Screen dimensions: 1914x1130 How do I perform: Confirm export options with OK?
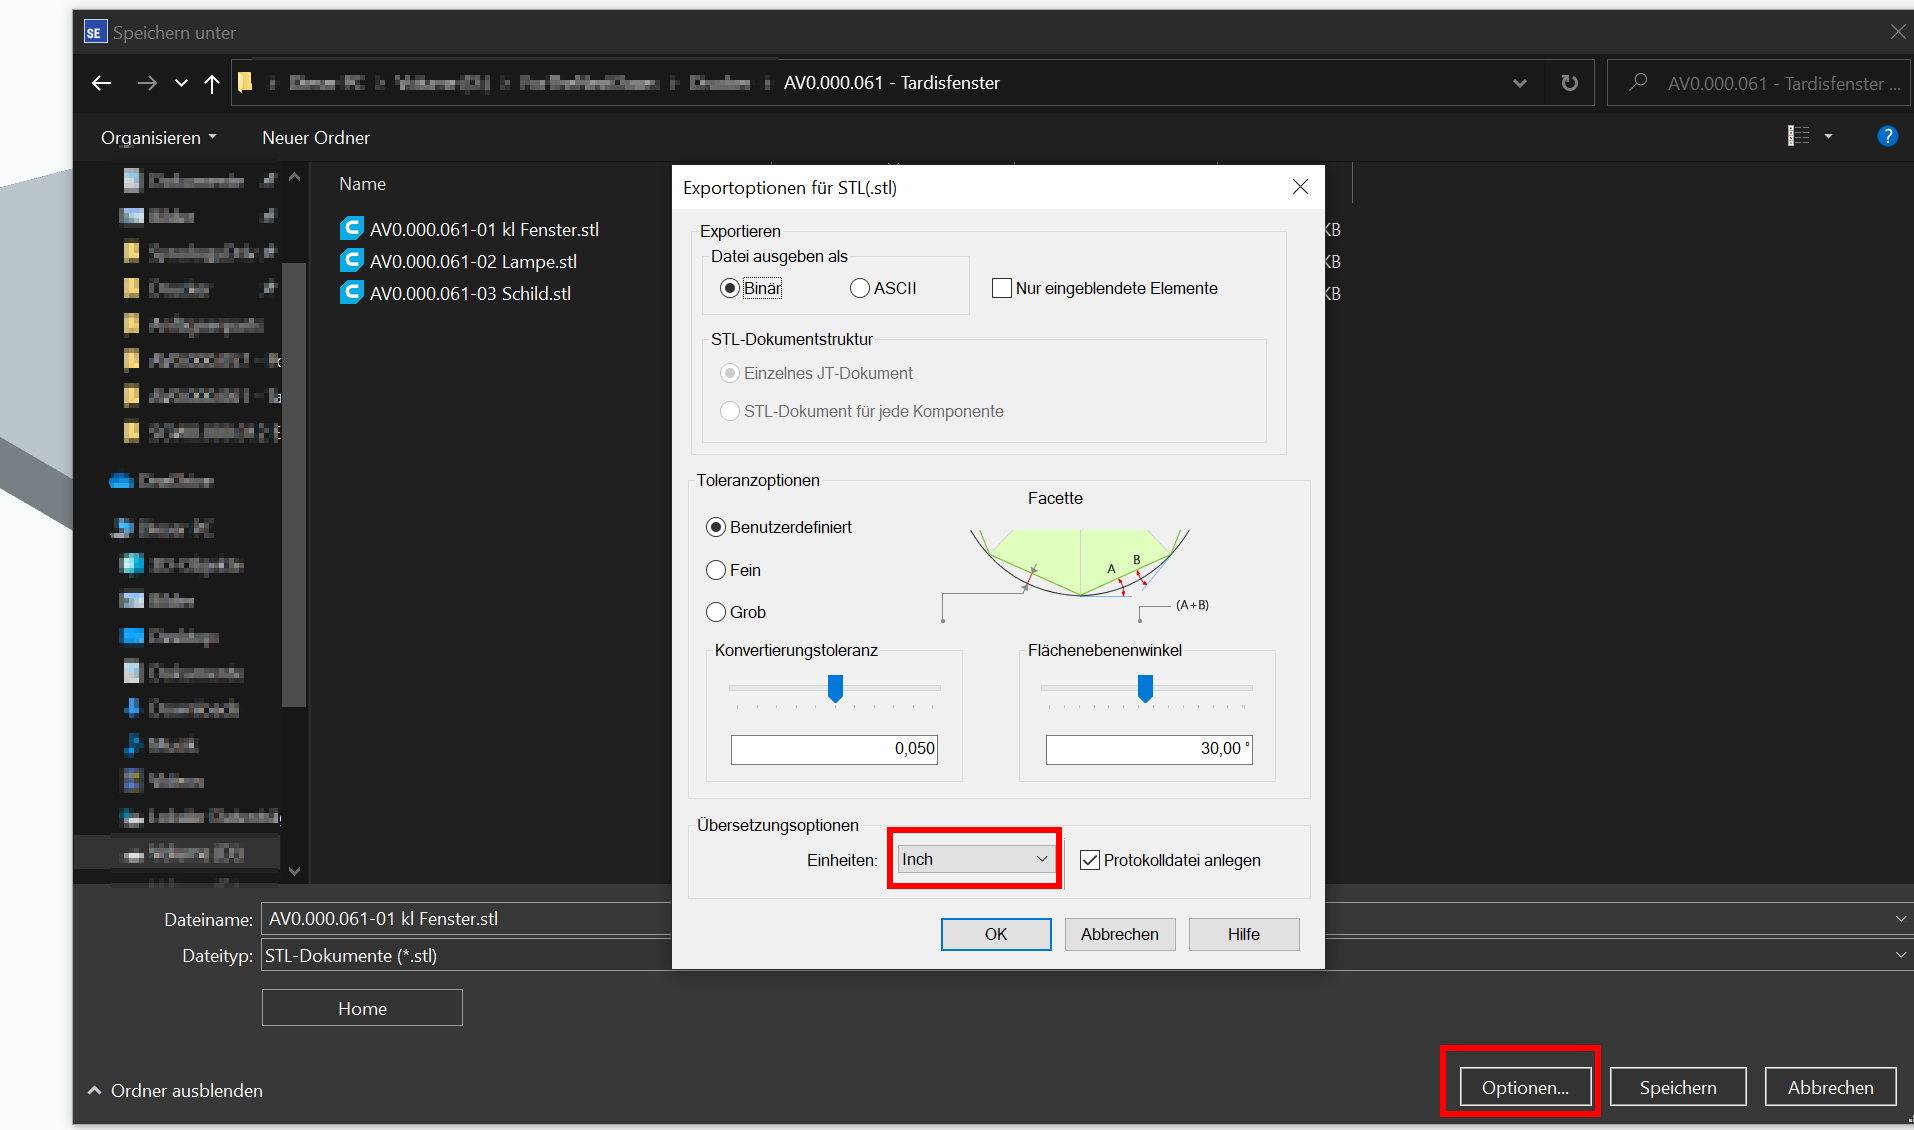tap(996, 934)
